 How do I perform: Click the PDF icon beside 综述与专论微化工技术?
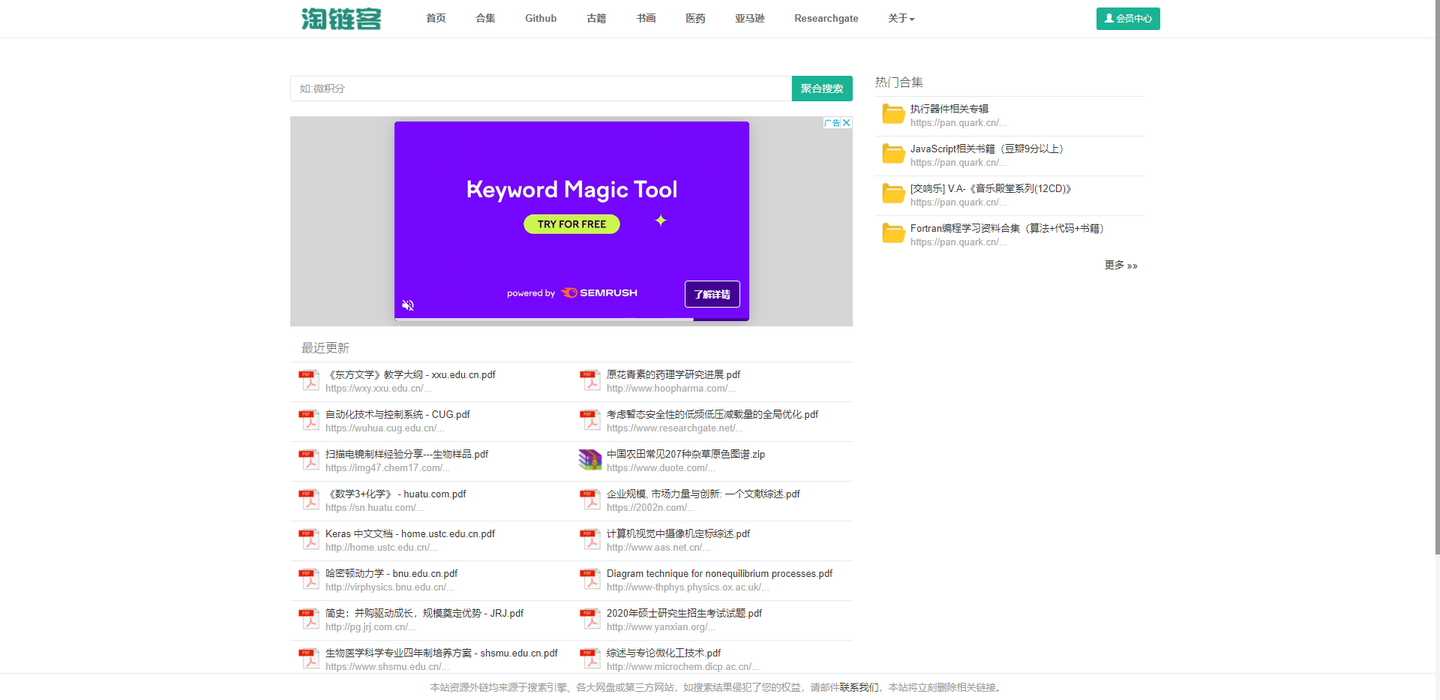point(590,659)
